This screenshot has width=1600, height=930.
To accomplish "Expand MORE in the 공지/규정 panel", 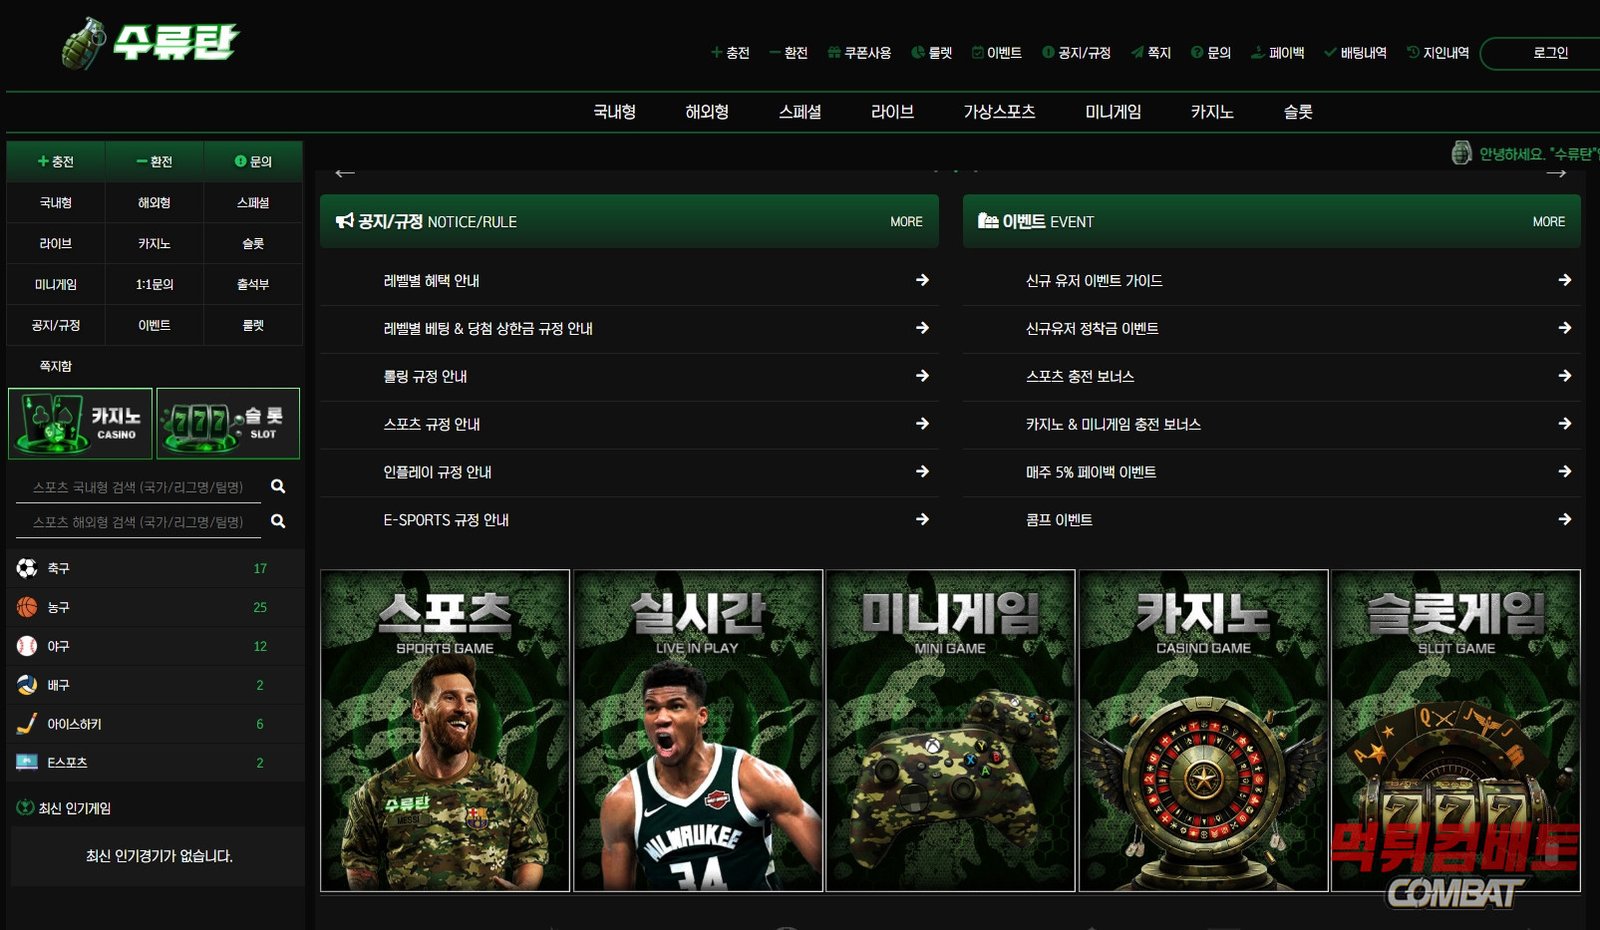I will (906, 222).
